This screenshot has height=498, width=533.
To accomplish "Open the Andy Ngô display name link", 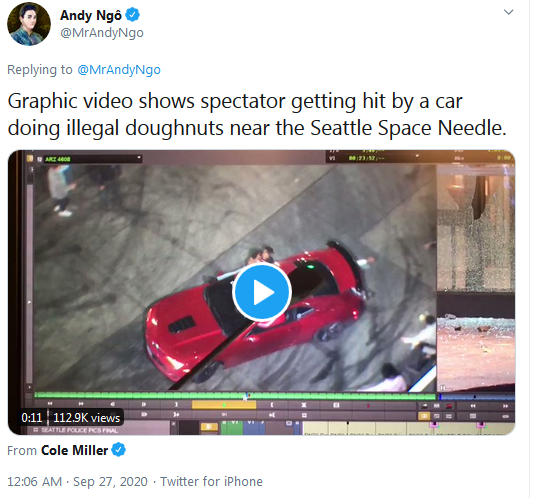I will click(x=91, y=16).
